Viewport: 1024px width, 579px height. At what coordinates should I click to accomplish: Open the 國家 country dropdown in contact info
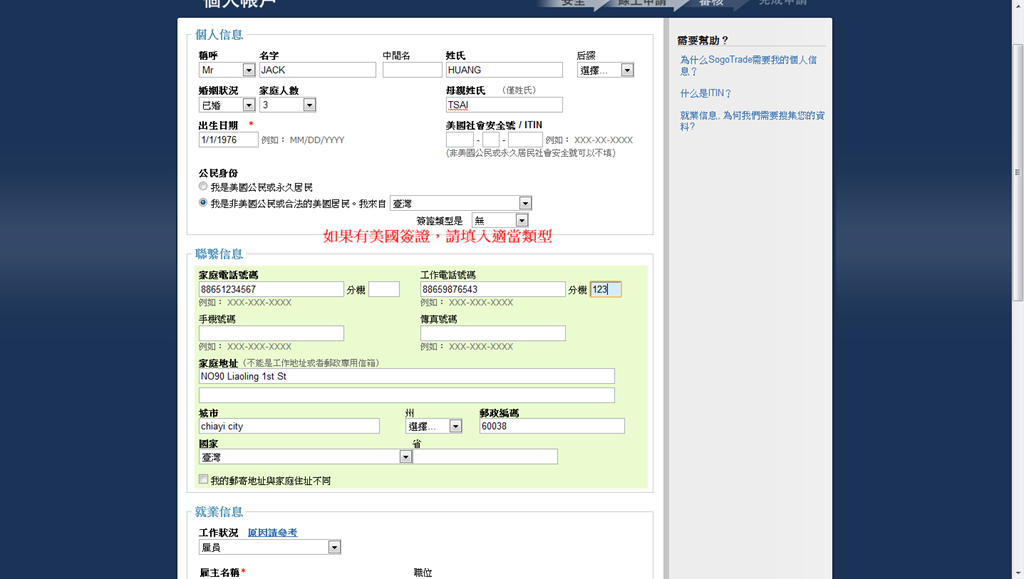pos(306,457)
